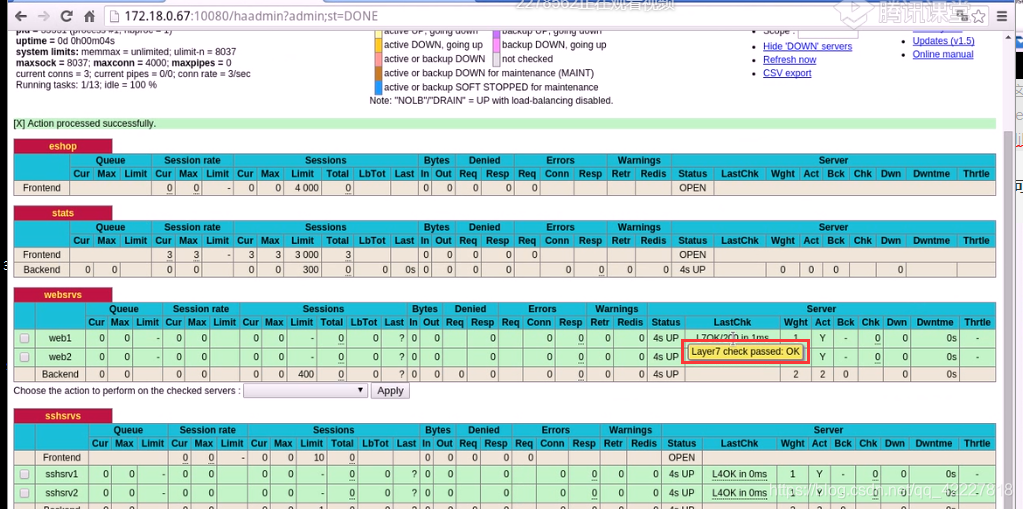Open the browser home page
The width and height of the screenshot is (1023, 509).
89,16
